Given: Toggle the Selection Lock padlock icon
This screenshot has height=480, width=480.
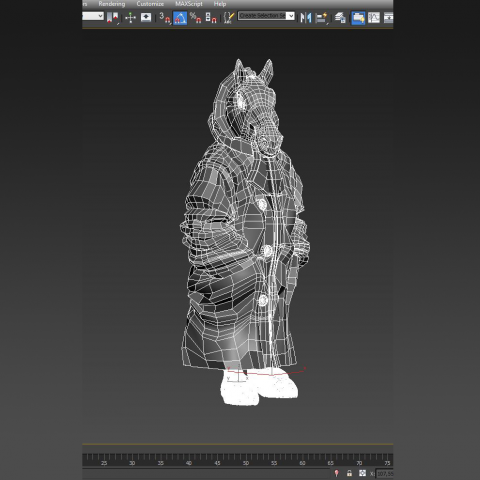Looking at the screenshot, I should (x=349, y=473).
